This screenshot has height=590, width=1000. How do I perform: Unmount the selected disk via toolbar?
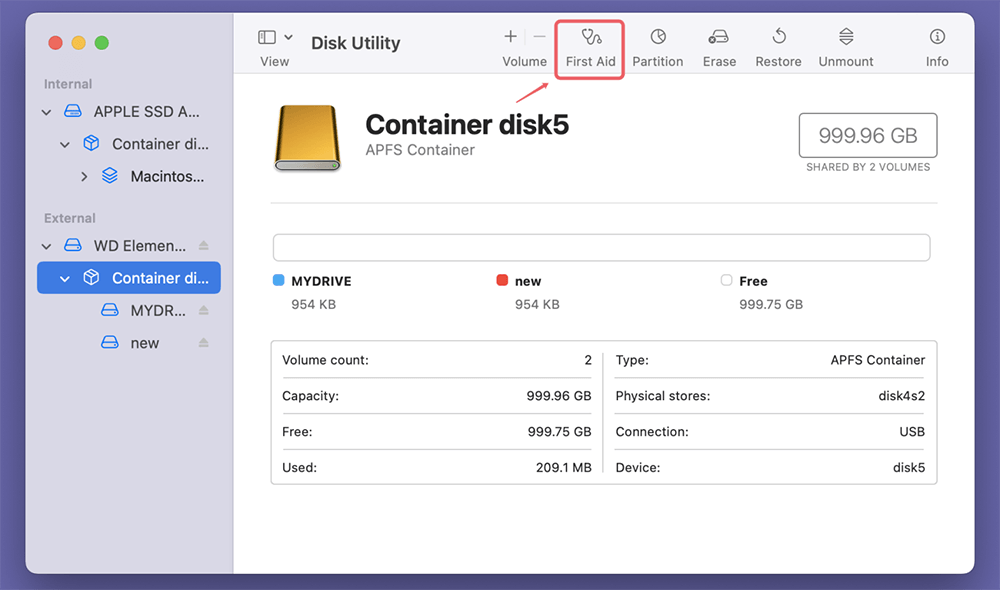(845, 47)
